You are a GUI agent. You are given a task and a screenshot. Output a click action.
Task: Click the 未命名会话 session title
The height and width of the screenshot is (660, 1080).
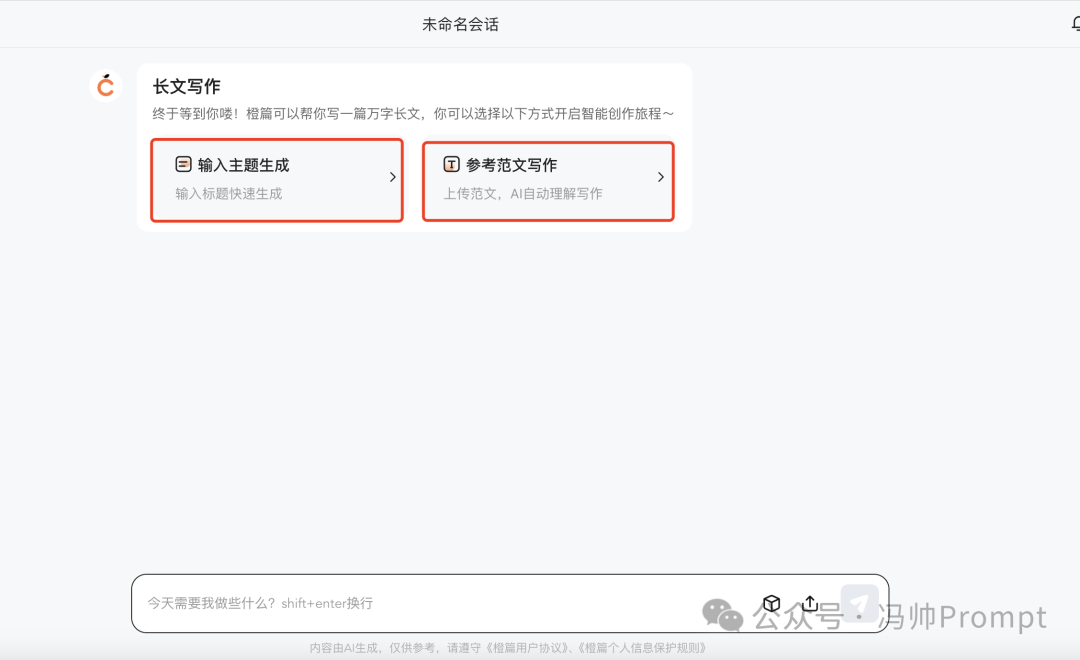(x=461, y=23)
